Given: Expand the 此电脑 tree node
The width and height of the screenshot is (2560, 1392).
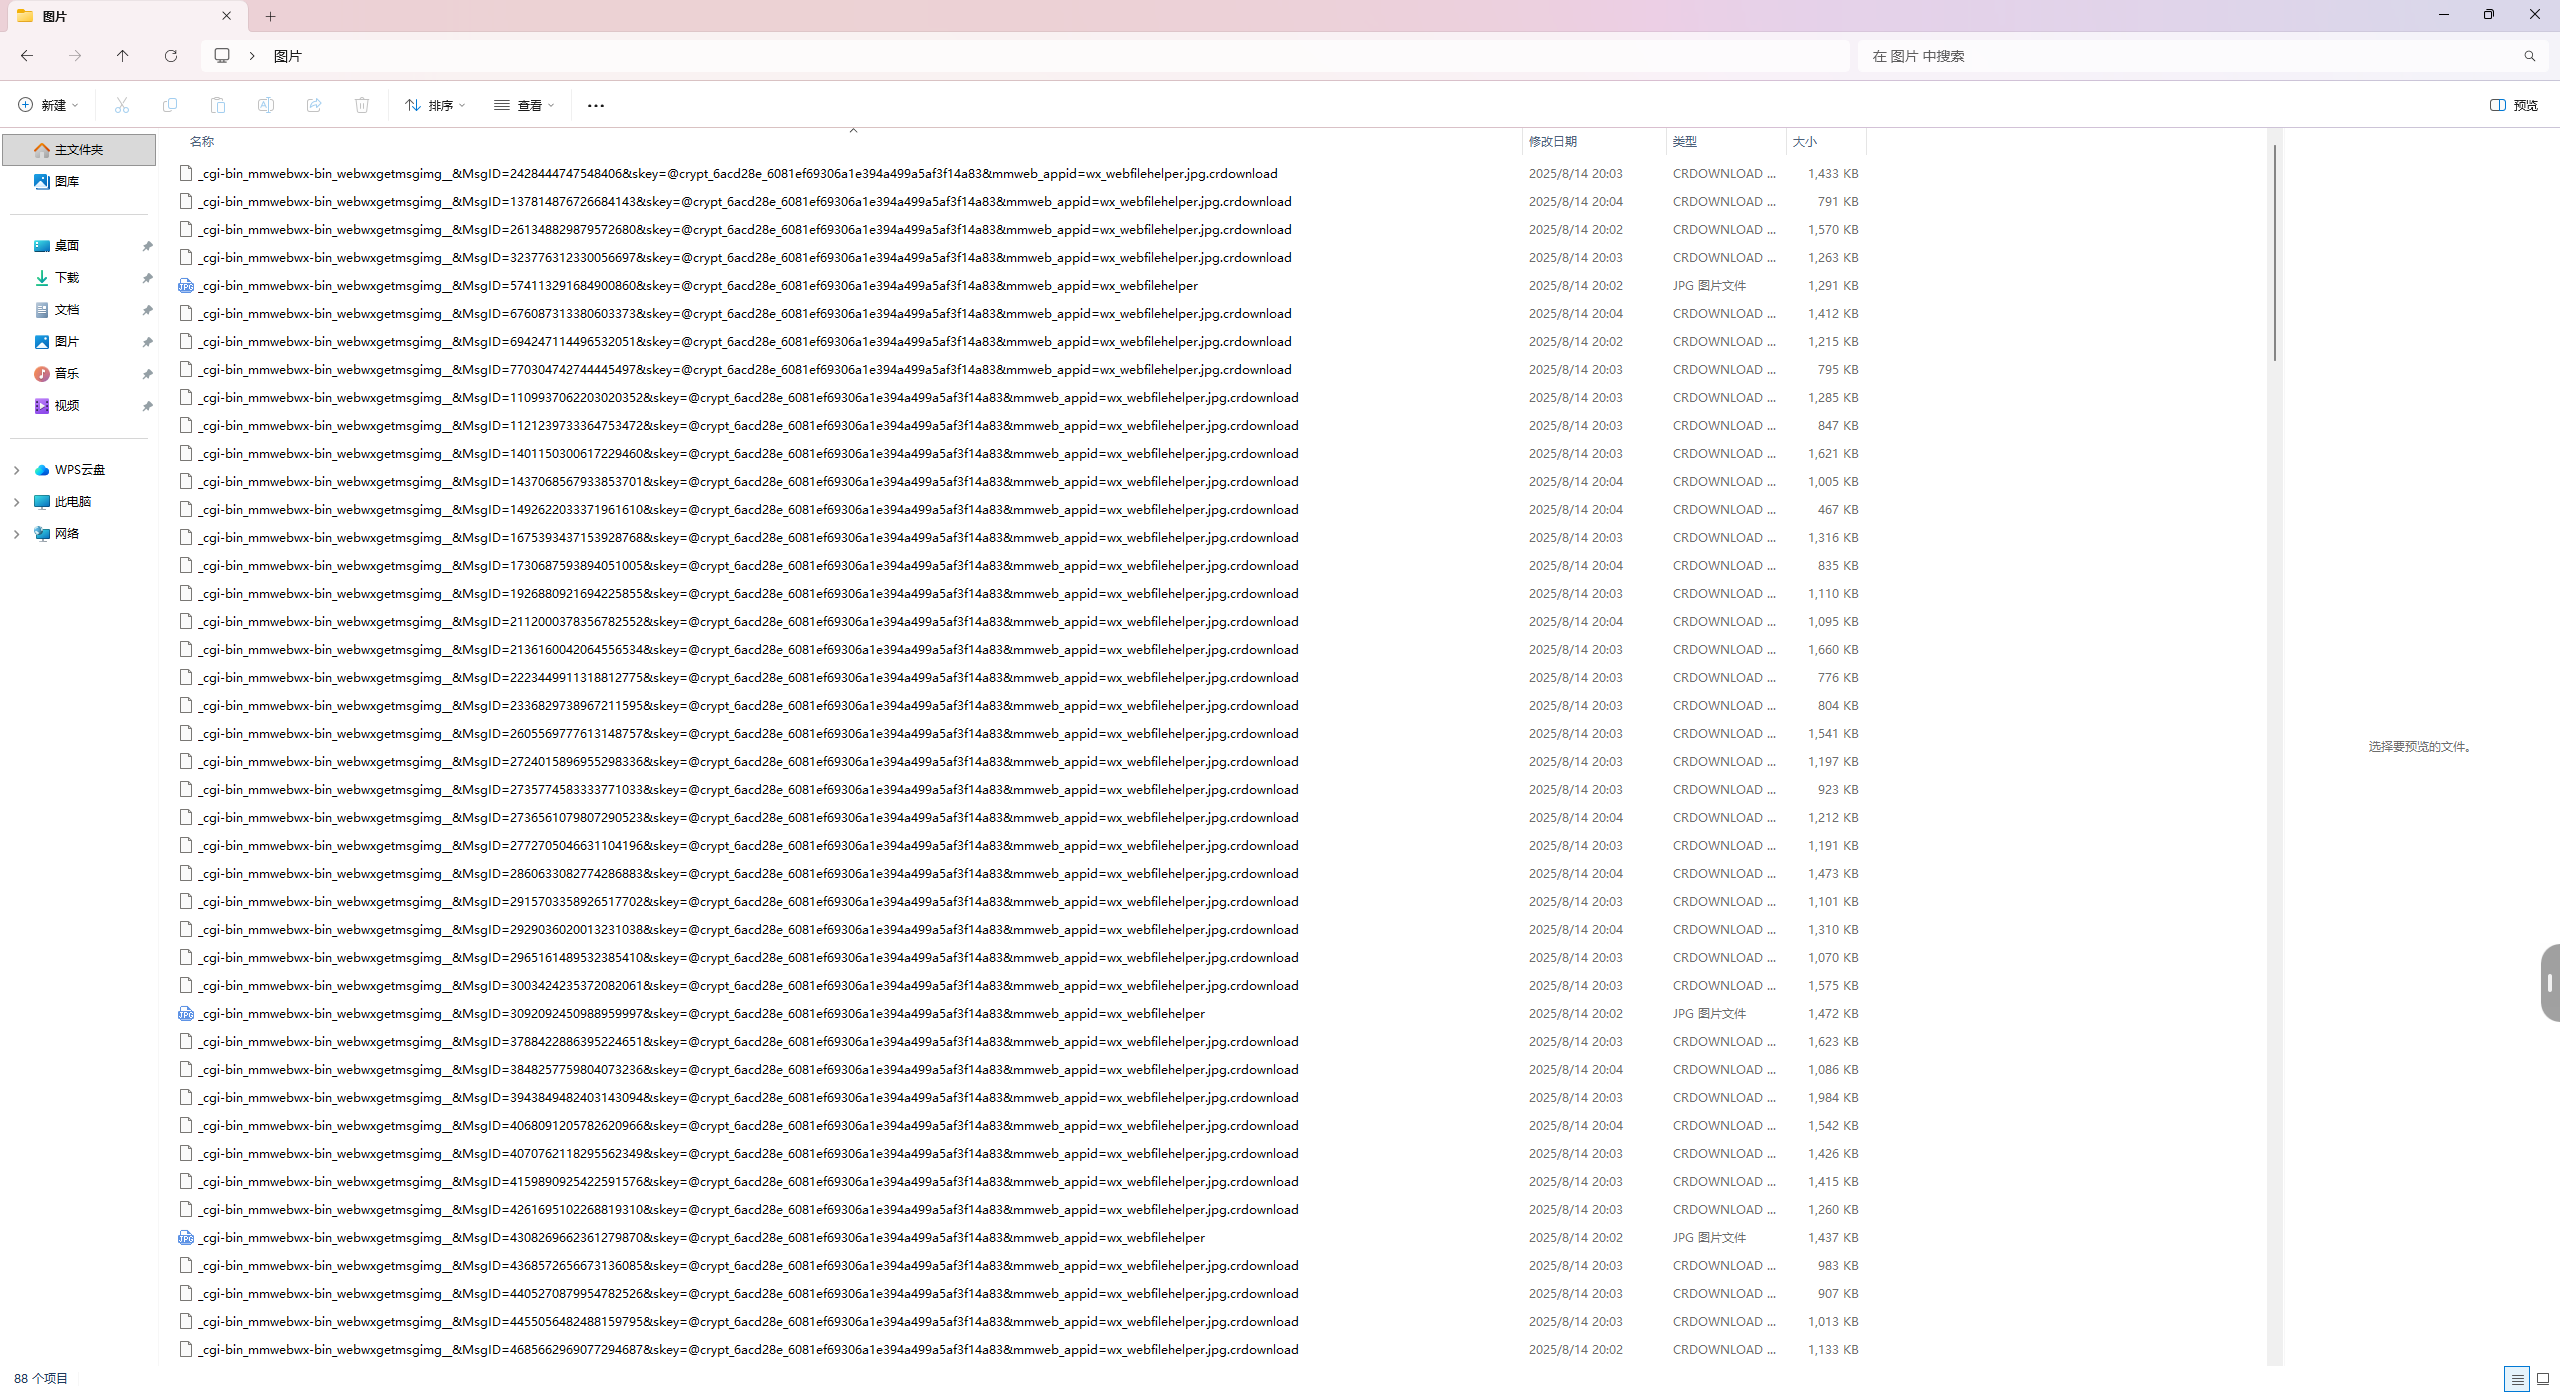Looking at the screenshot, I should point(16,502).
